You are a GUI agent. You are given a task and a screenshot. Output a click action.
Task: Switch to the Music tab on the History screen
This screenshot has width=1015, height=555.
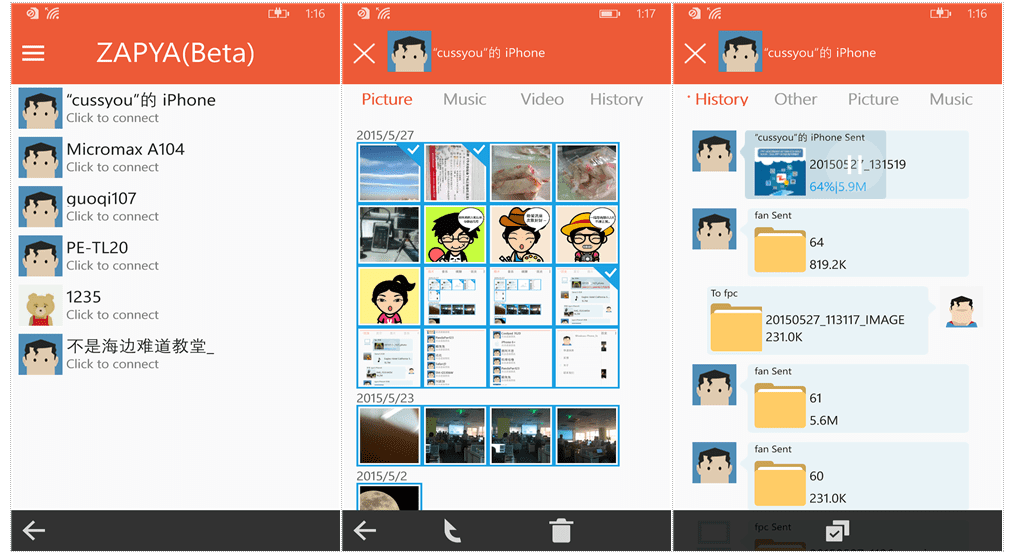[x=951, y=99]
